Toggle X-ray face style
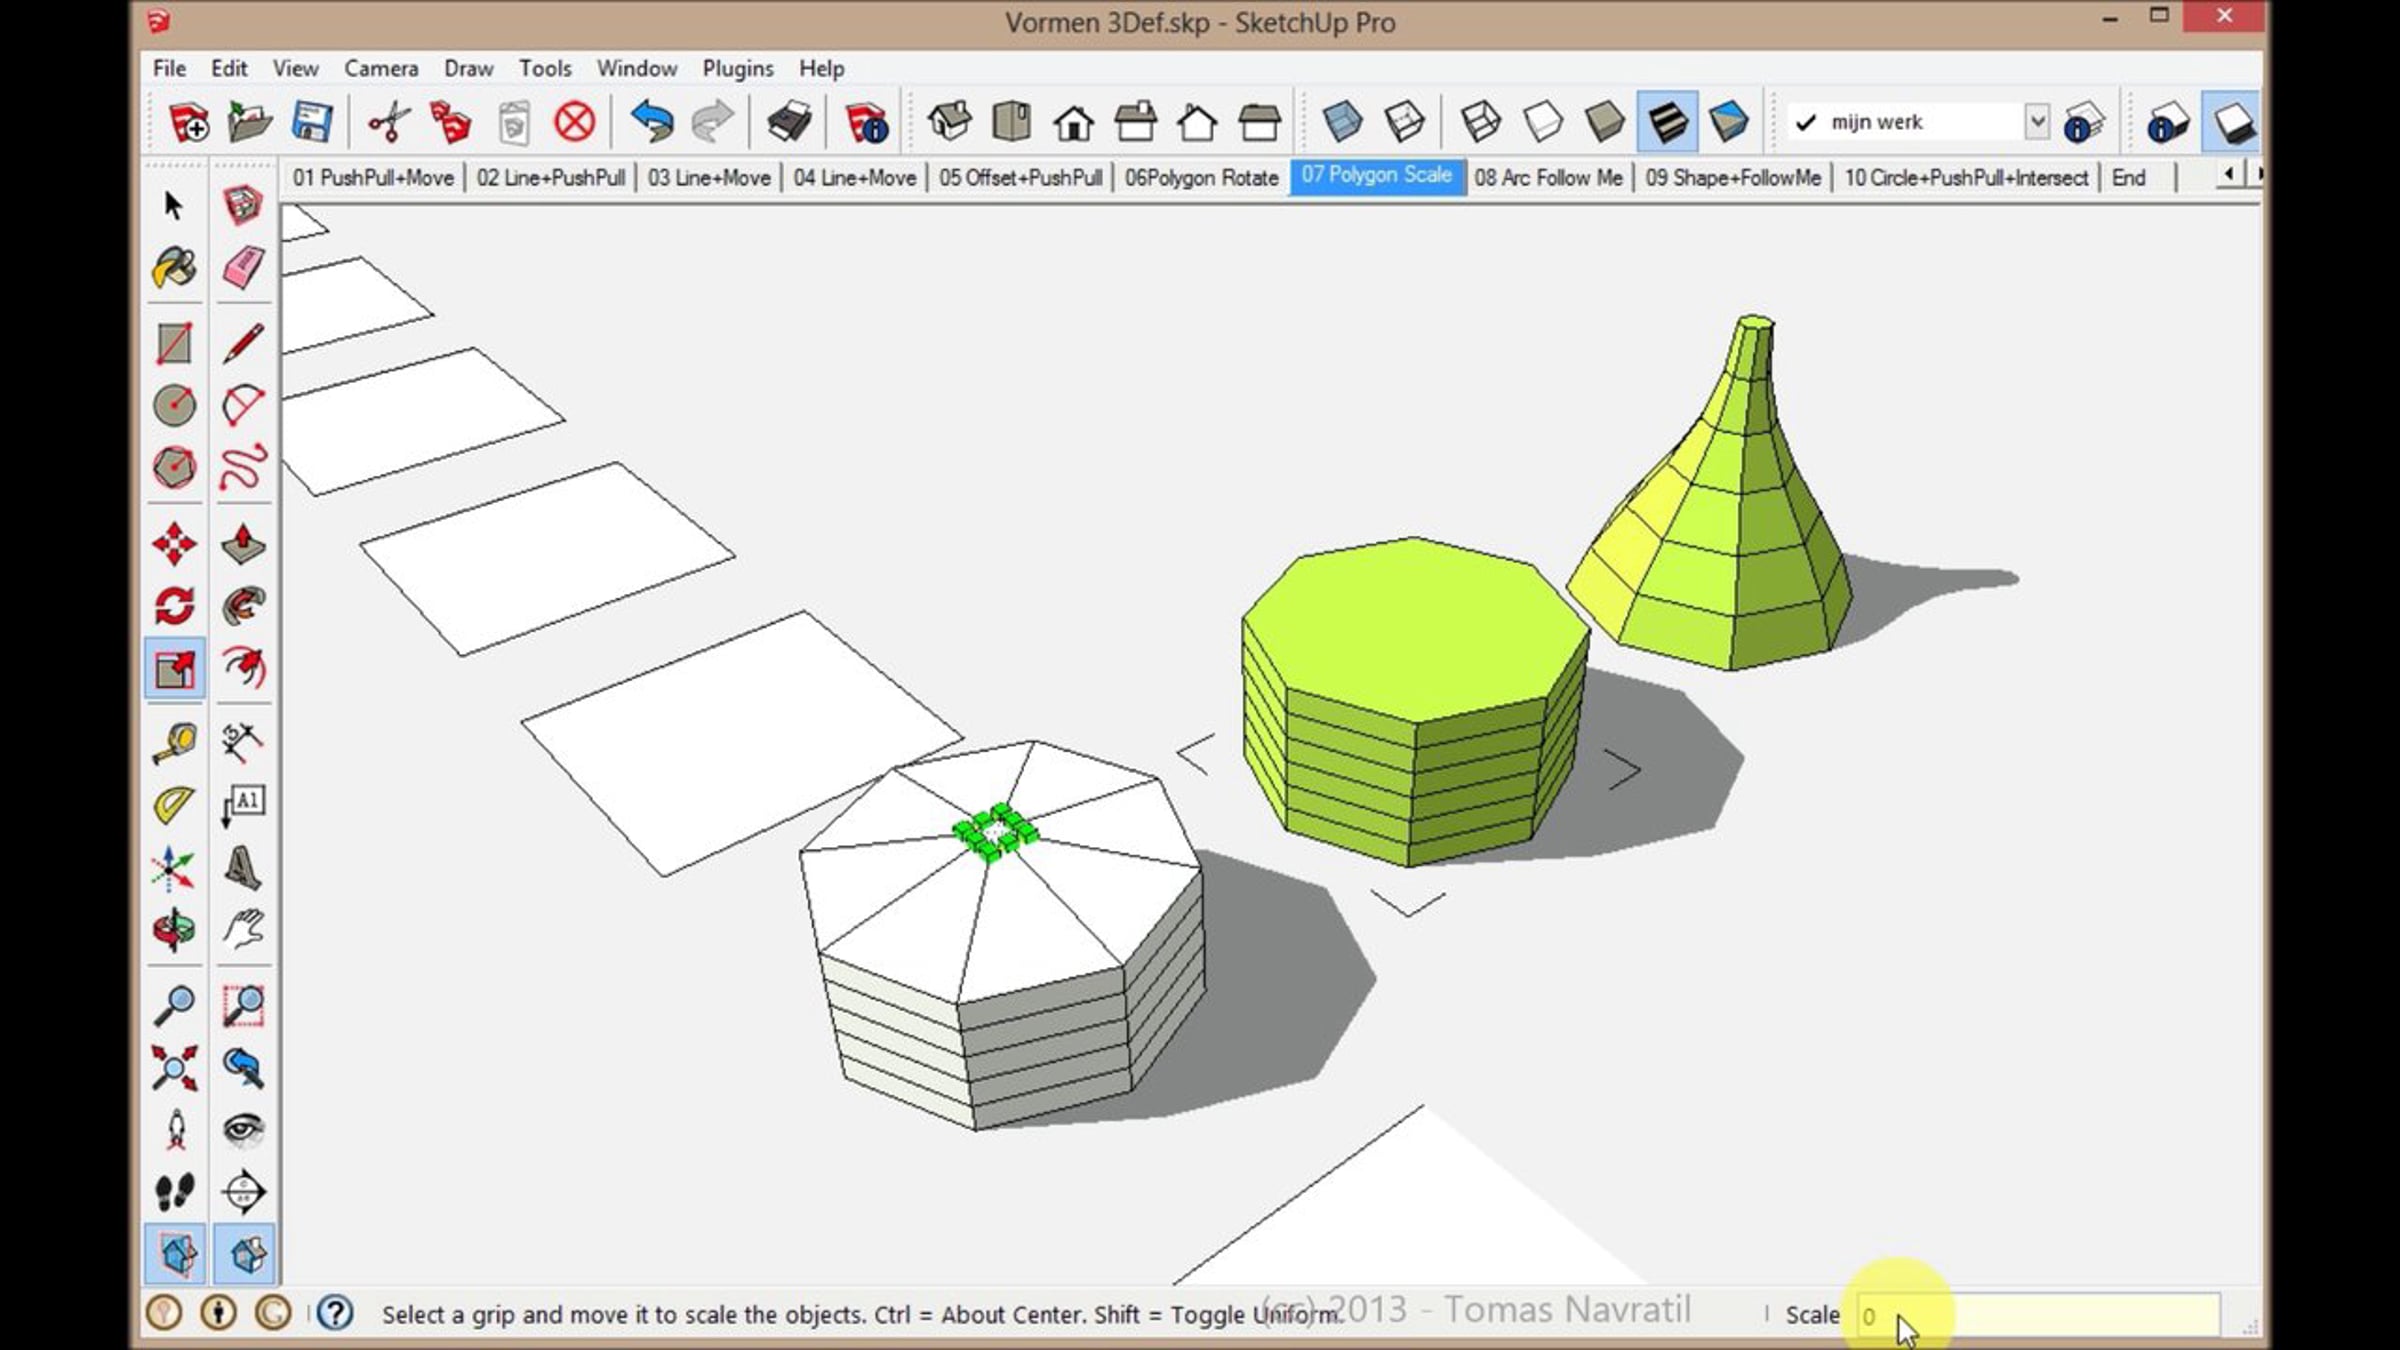The width and height of the screenshot is (2400, 1350). pos(1342,123)
